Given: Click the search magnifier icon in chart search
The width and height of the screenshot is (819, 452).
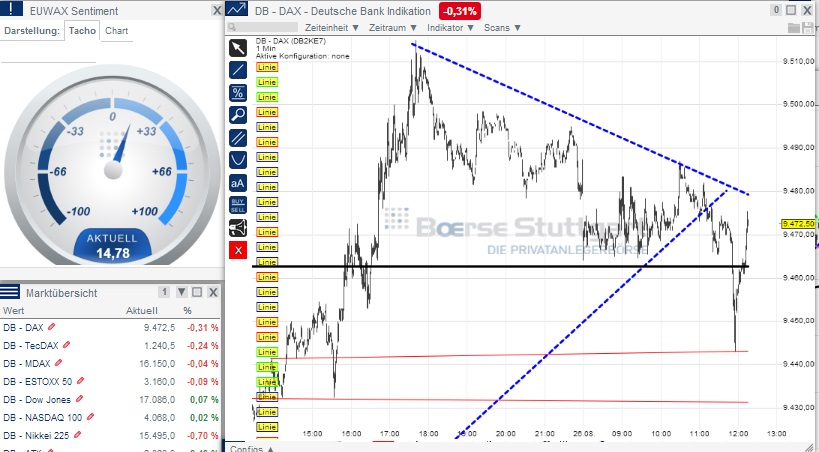Looking at the screenshot, I should (x=232, y=27).
